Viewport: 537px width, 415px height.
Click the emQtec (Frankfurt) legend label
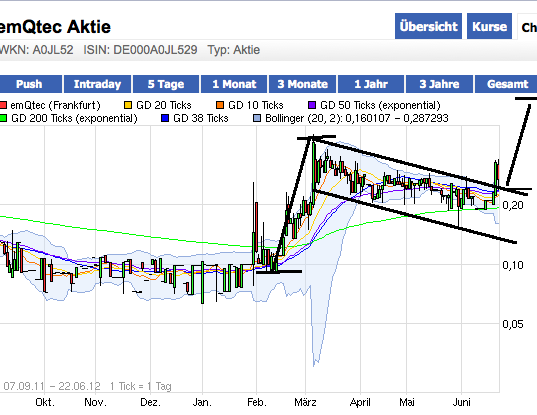click(55, 105)
